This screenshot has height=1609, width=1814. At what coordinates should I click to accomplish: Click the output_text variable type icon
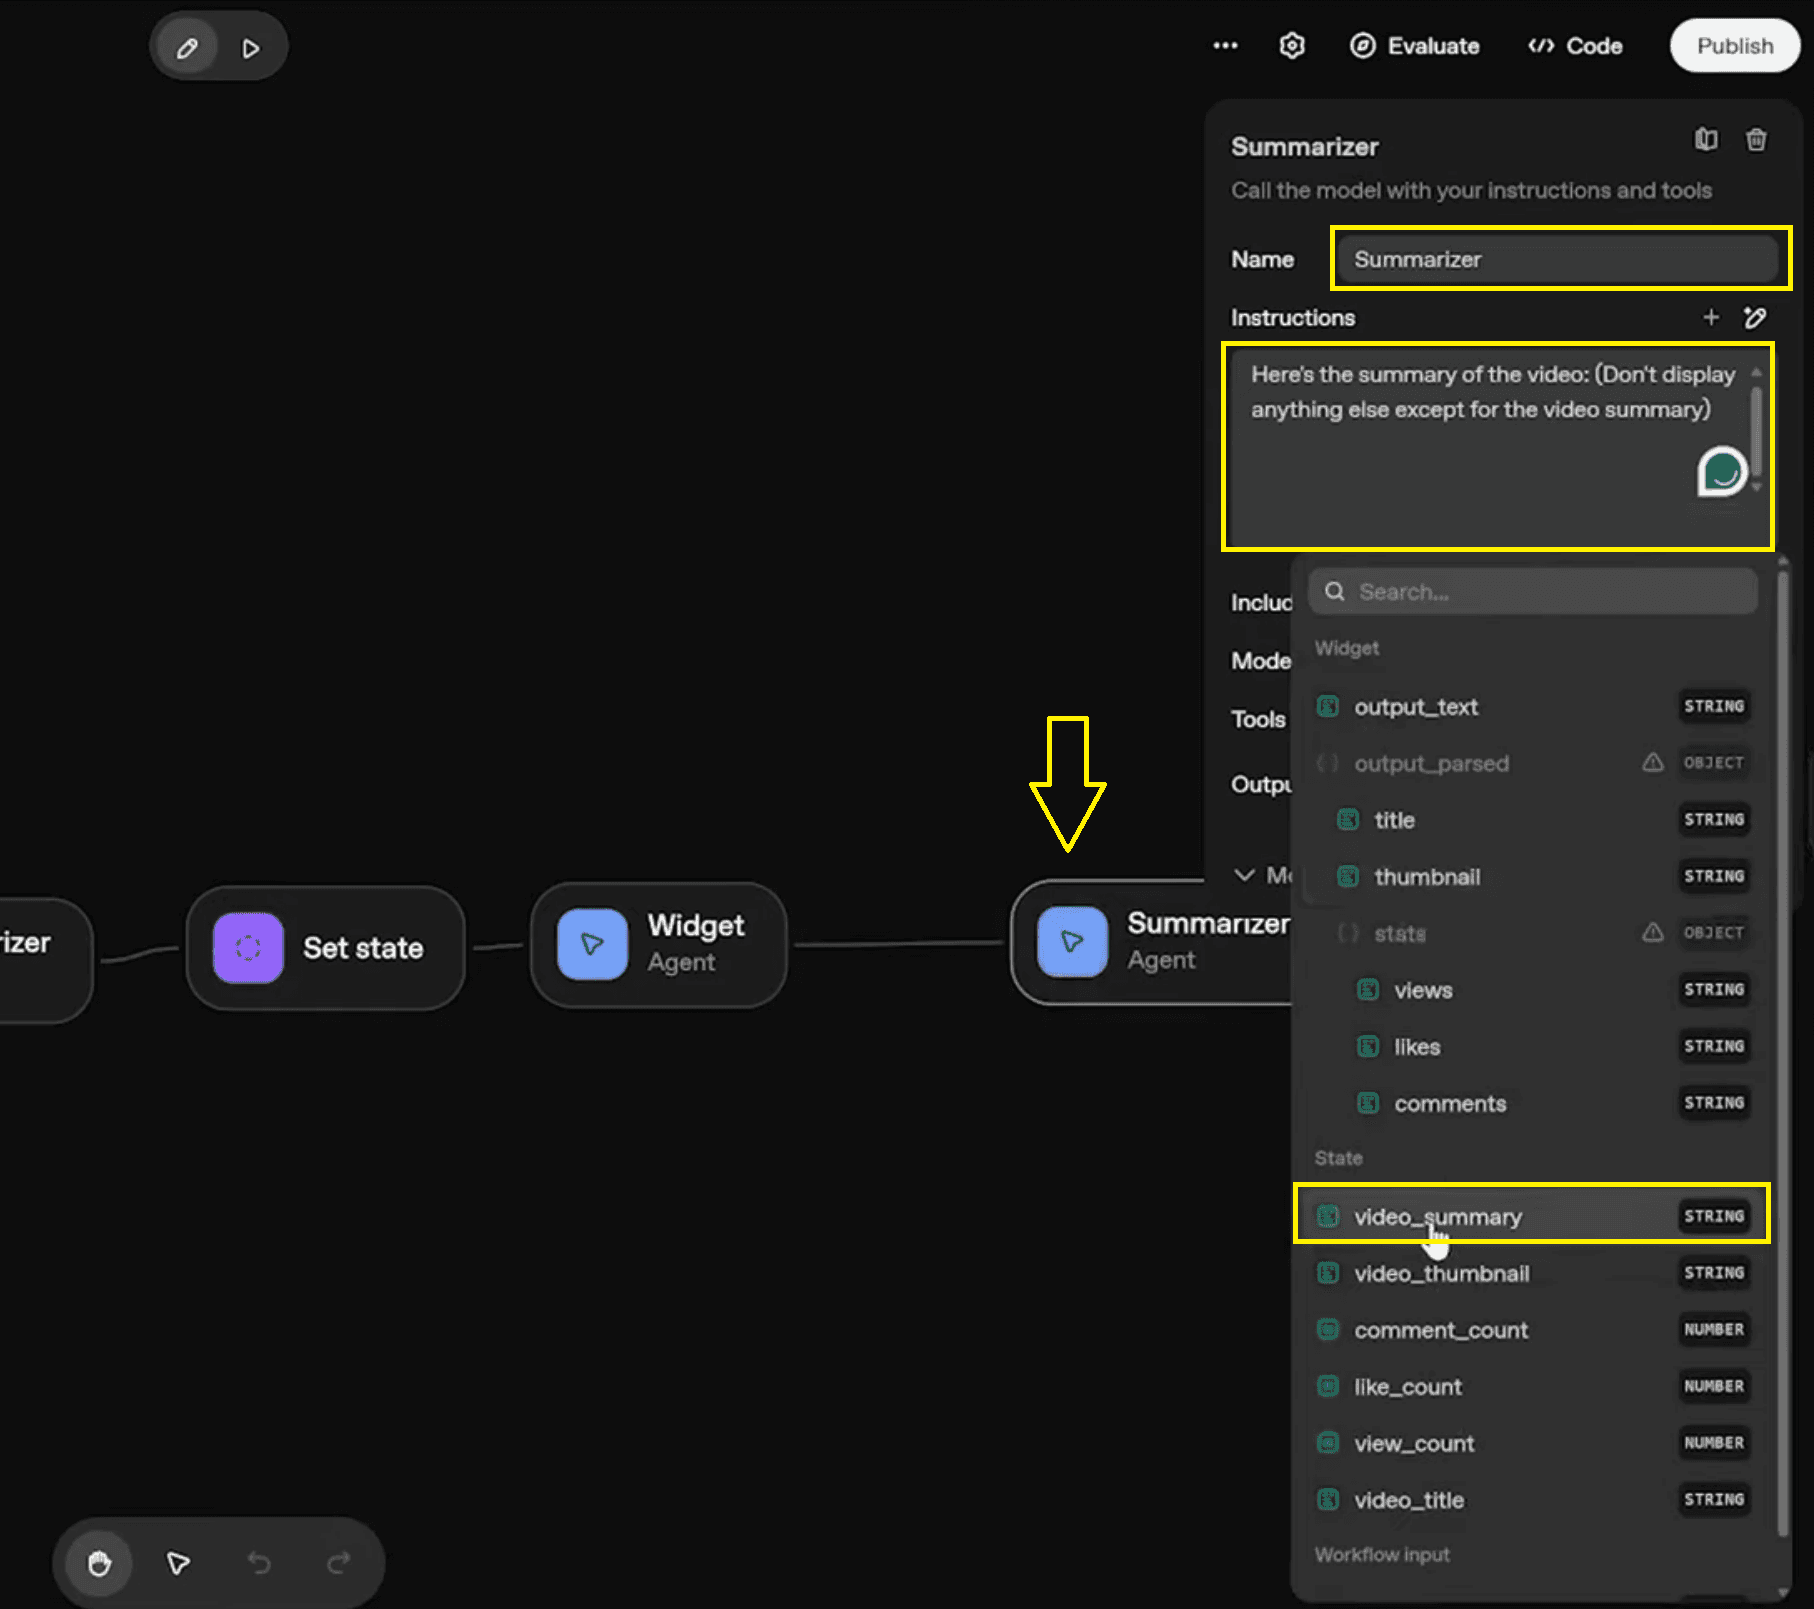click(1328, 707)
